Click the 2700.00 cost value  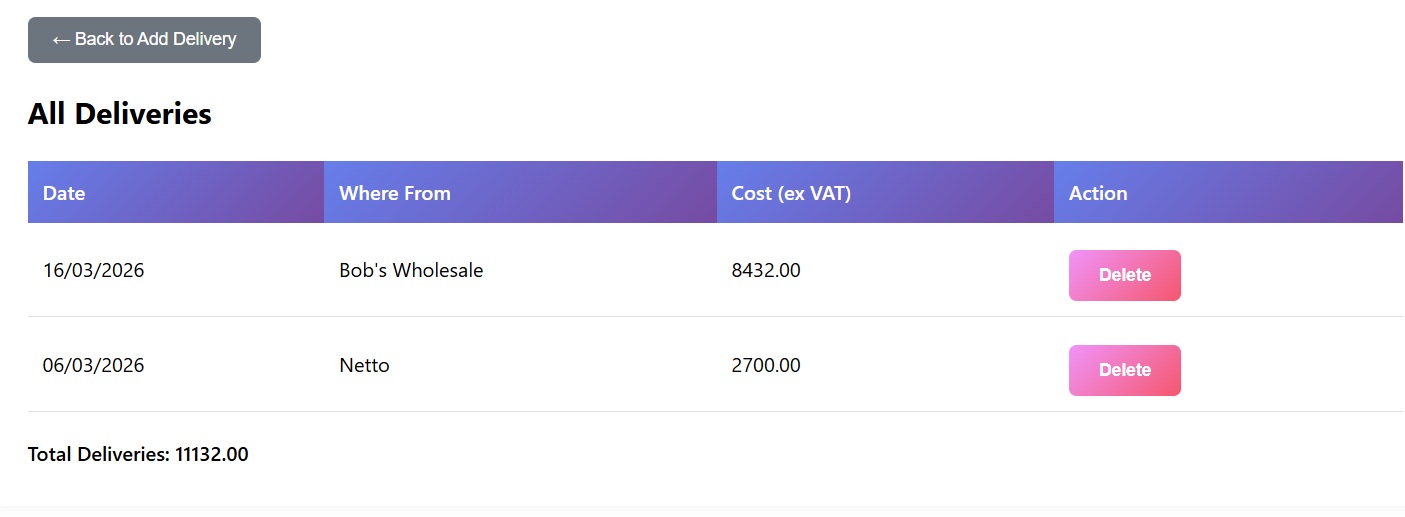pos(766,365)
